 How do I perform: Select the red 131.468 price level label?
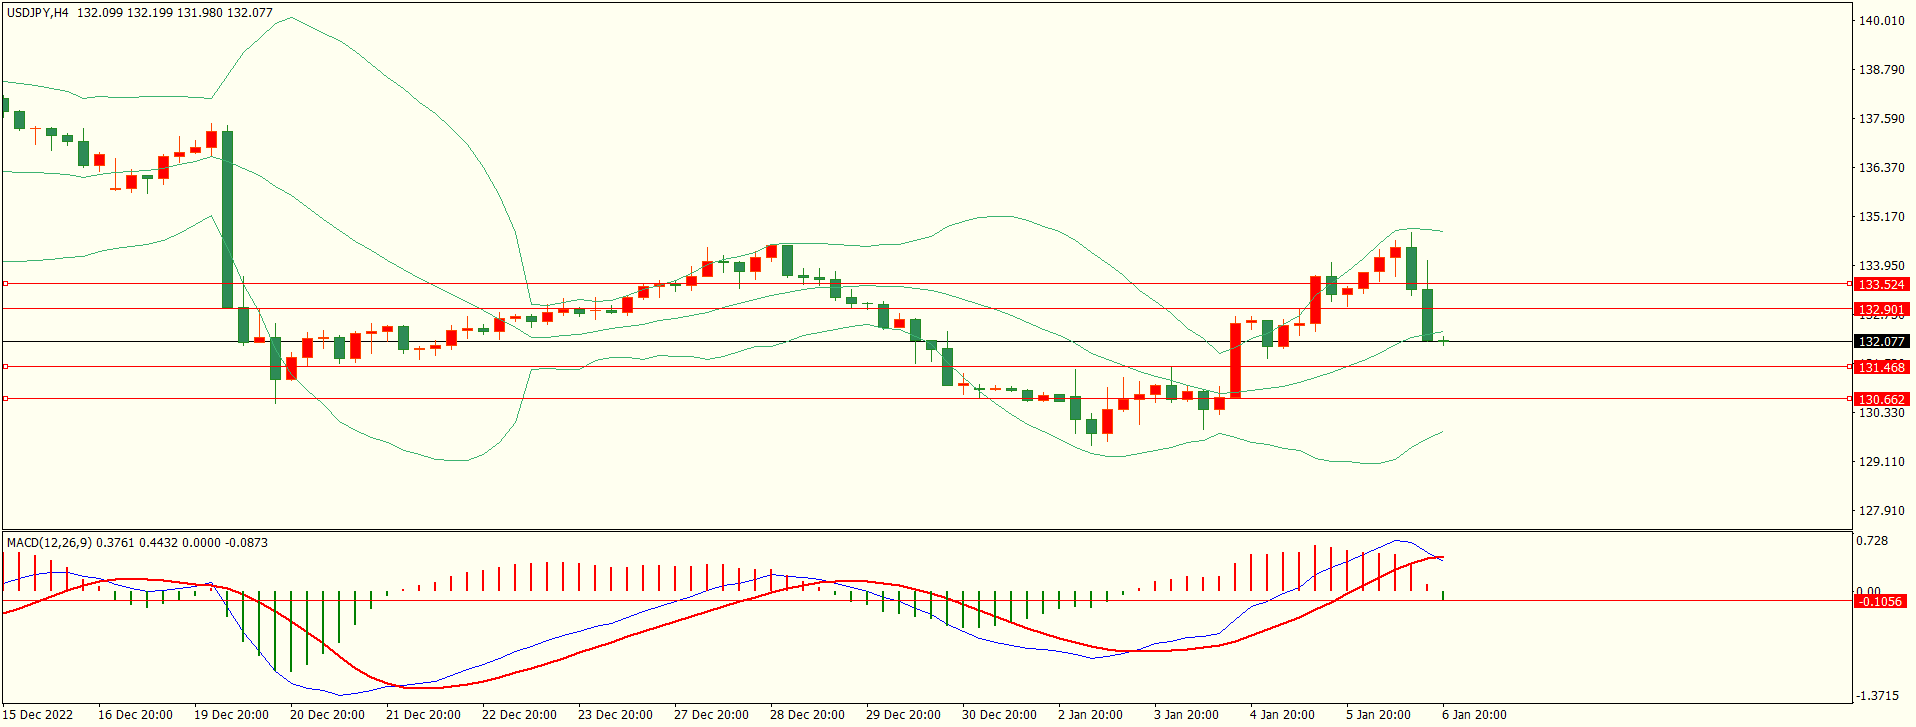pos(1881,368)
